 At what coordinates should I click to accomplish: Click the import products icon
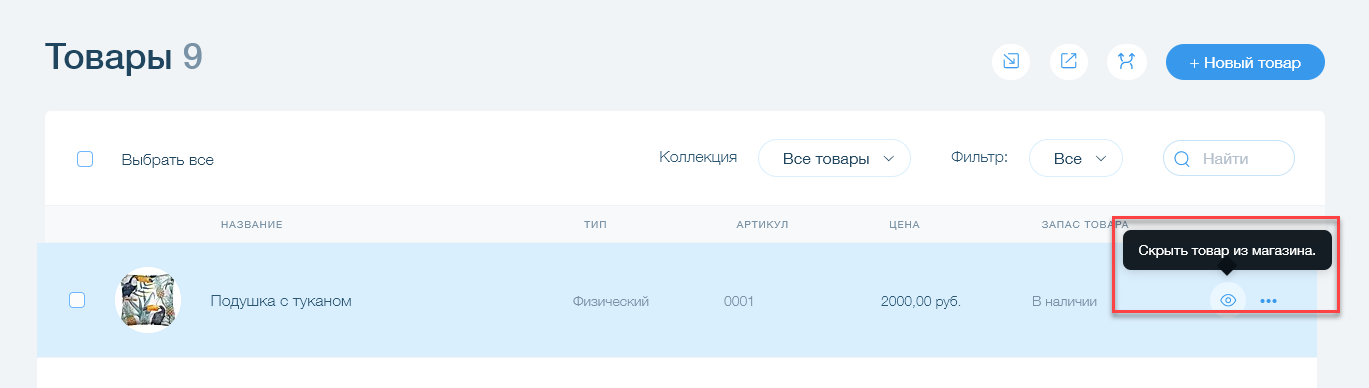click(x=1011, y=62)
